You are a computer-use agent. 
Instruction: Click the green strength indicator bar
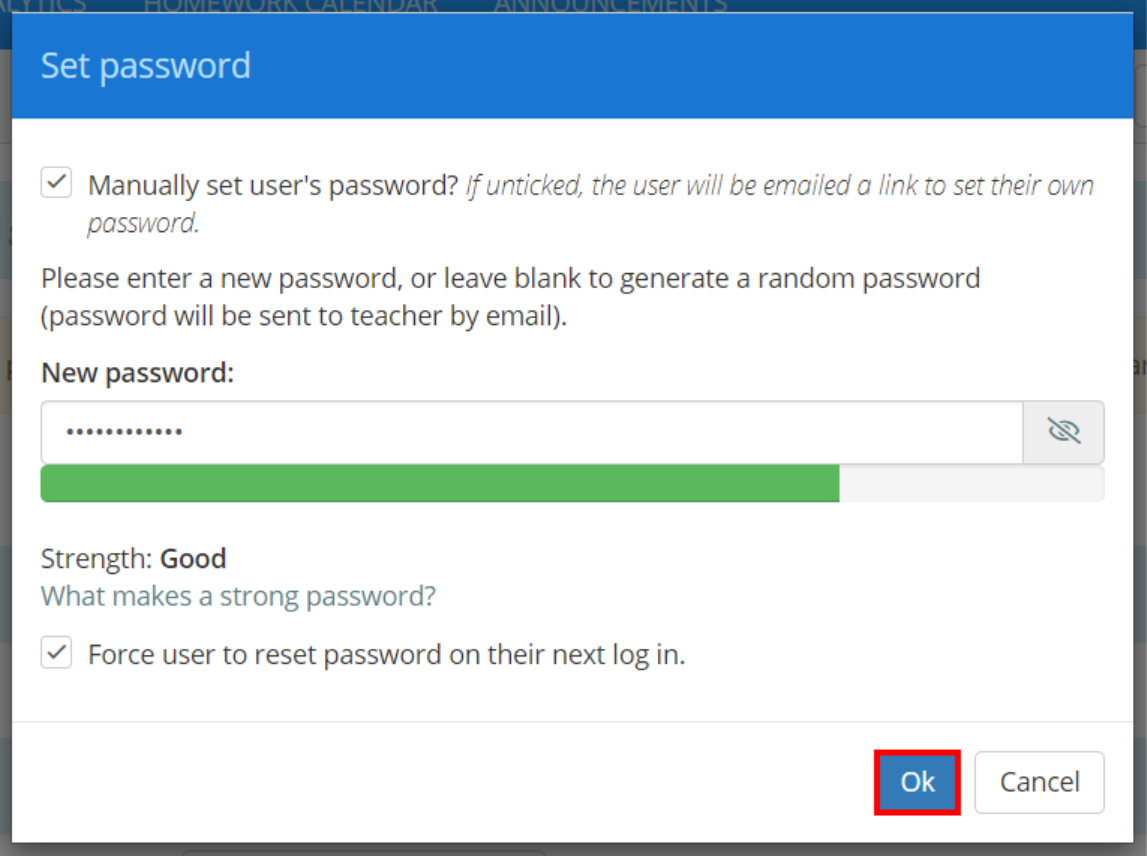pos(440,484)
